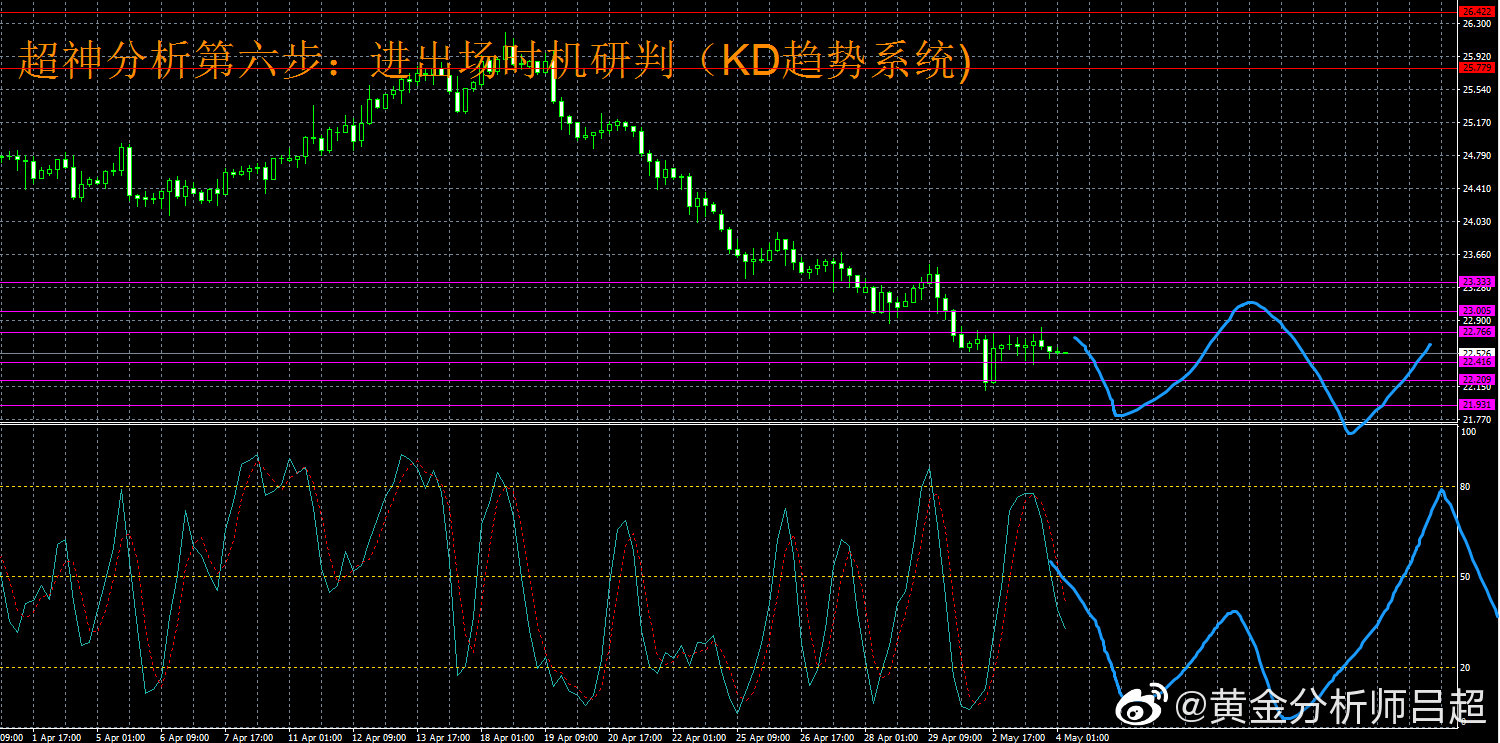Click the orange chart title text
This screenshot has width=1500, height=743.
pos(495,62)
